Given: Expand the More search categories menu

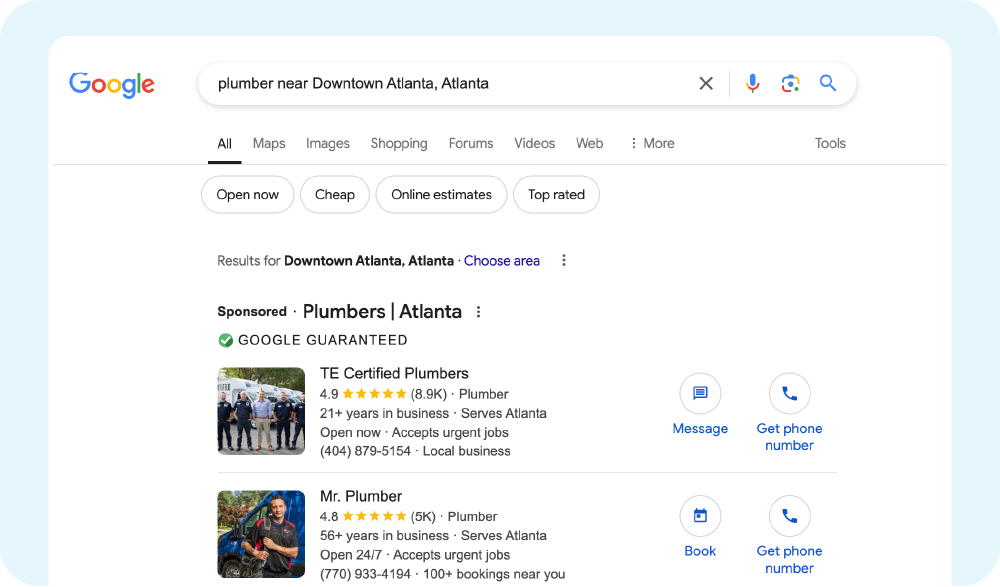Looking at the screenshot, I should 651,143.
